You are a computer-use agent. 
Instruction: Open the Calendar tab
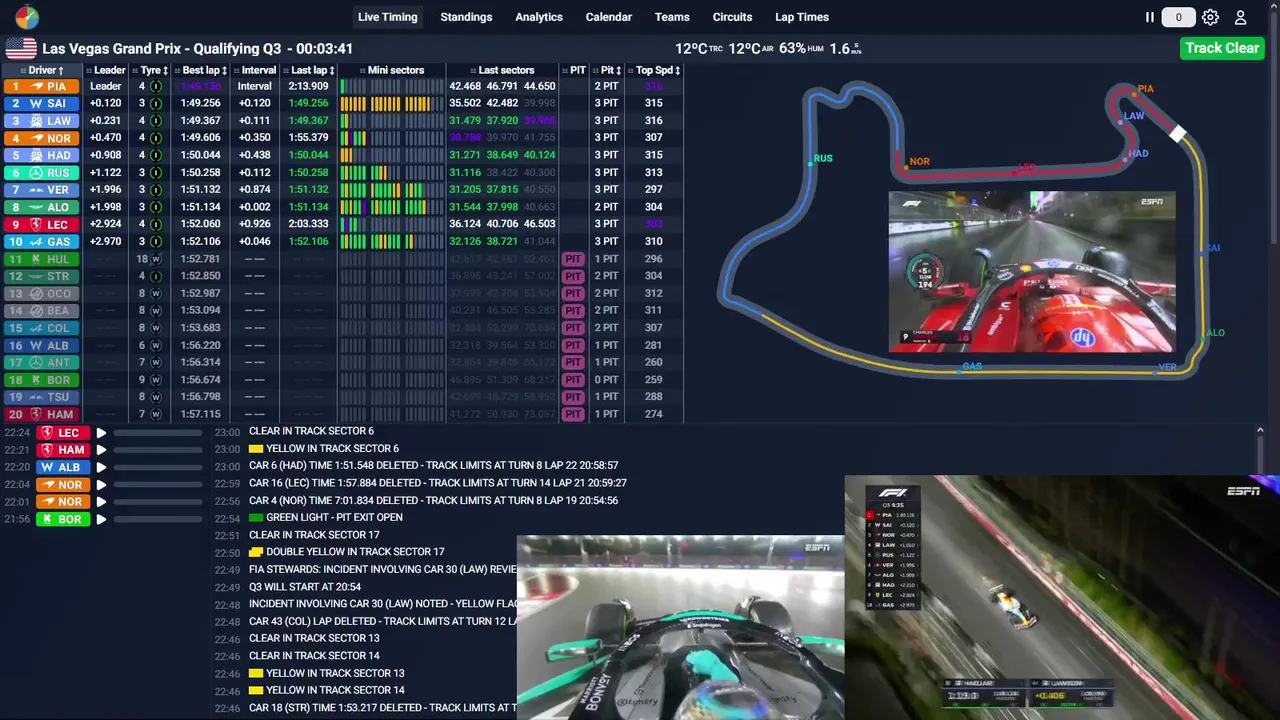click(x=608, y=17)
